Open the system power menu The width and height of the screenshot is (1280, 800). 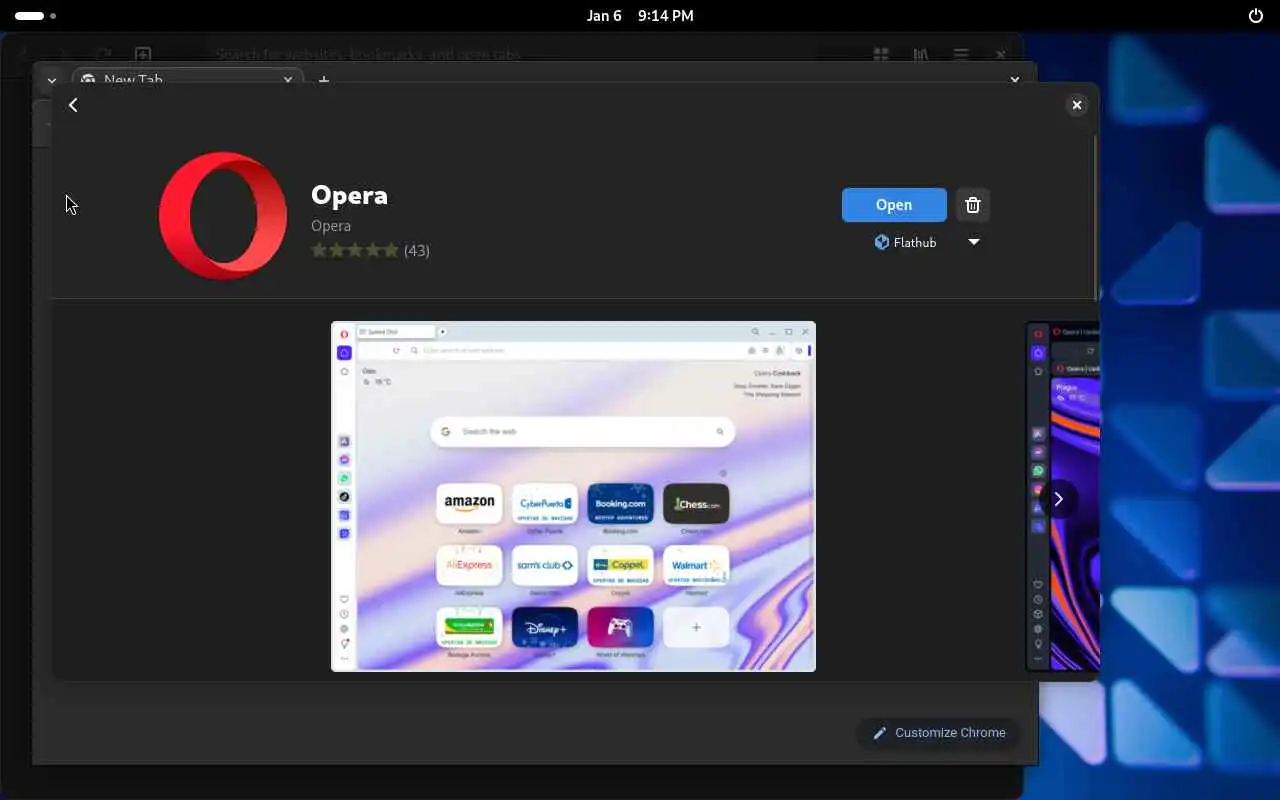pos(1256,16)
